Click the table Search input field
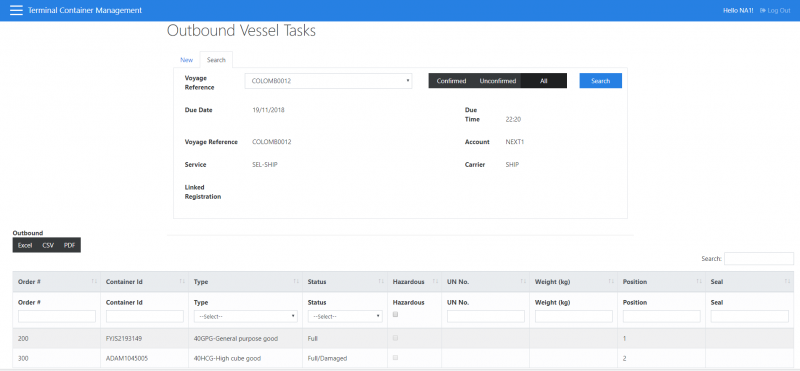Image resolution: width=800 pixels, height=371 pixels. (x=759, y=259)
